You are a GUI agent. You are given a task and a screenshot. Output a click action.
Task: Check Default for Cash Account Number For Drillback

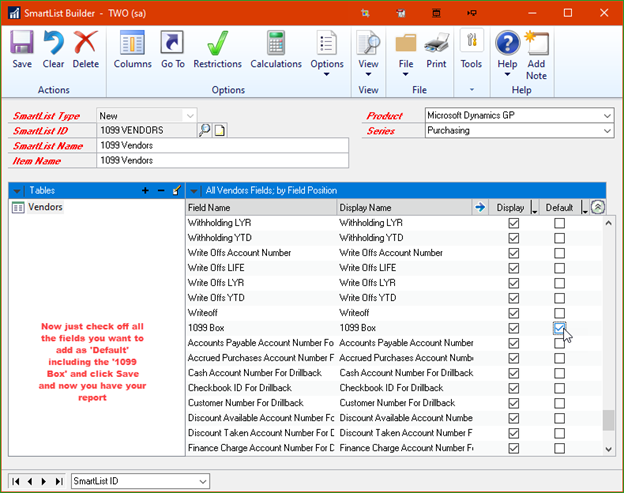coord(559,373)
